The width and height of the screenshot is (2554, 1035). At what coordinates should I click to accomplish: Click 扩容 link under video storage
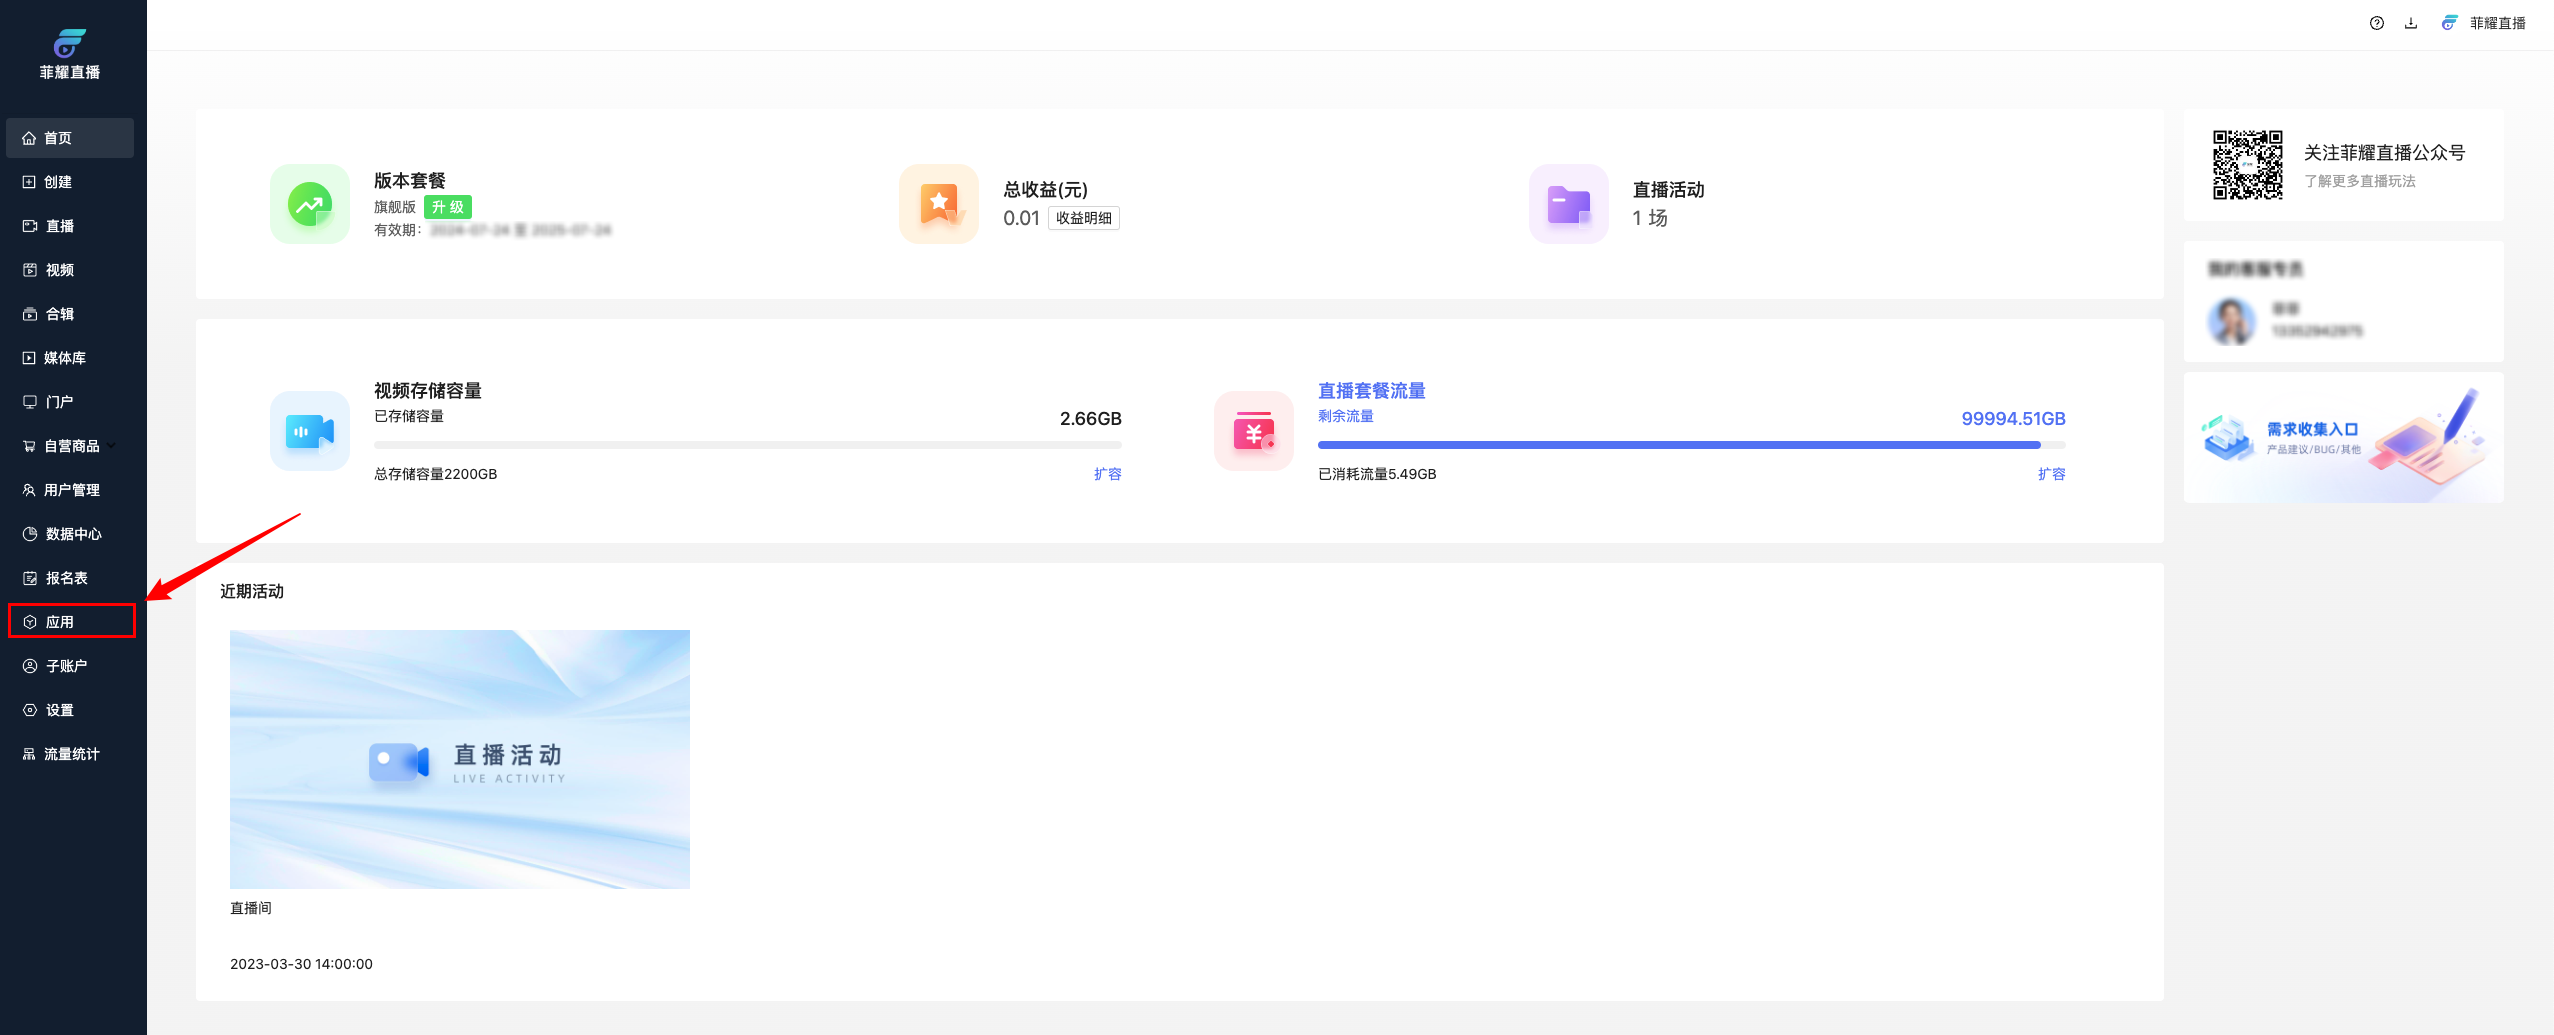pos(1107,474)
